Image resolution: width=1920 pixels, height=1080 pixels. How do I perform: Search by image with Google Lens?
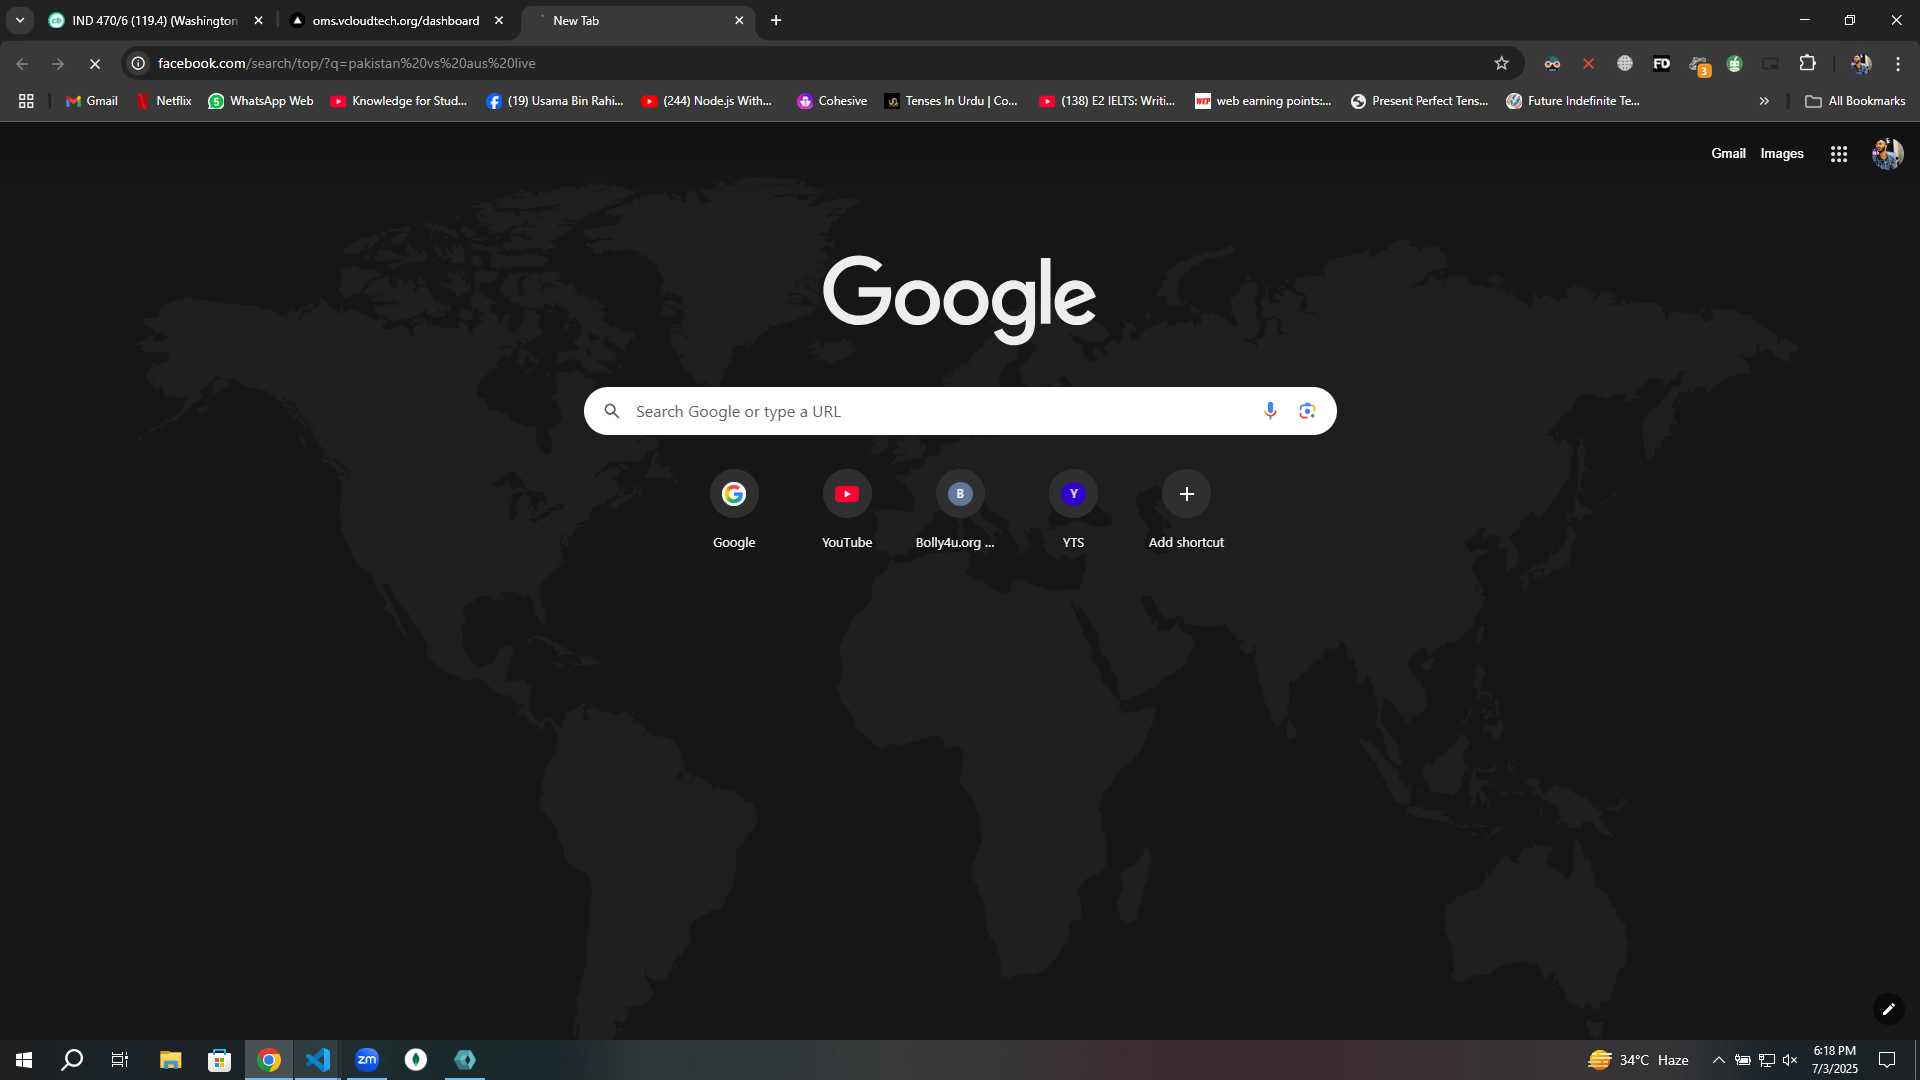coord(1306,411)
